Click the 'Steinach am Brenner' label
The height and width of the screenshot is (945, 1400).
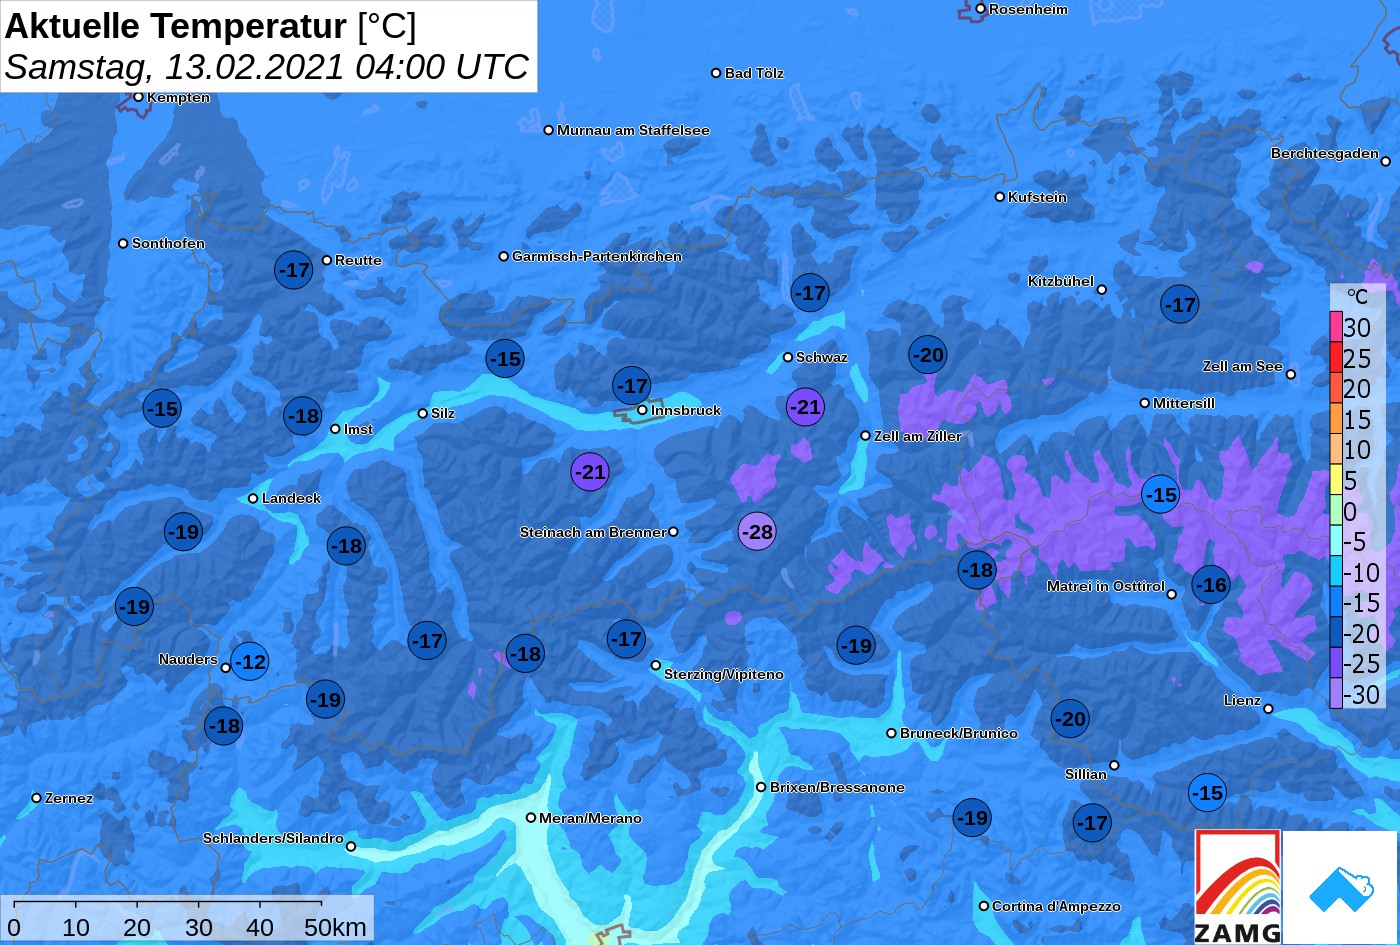pos(593,532)
